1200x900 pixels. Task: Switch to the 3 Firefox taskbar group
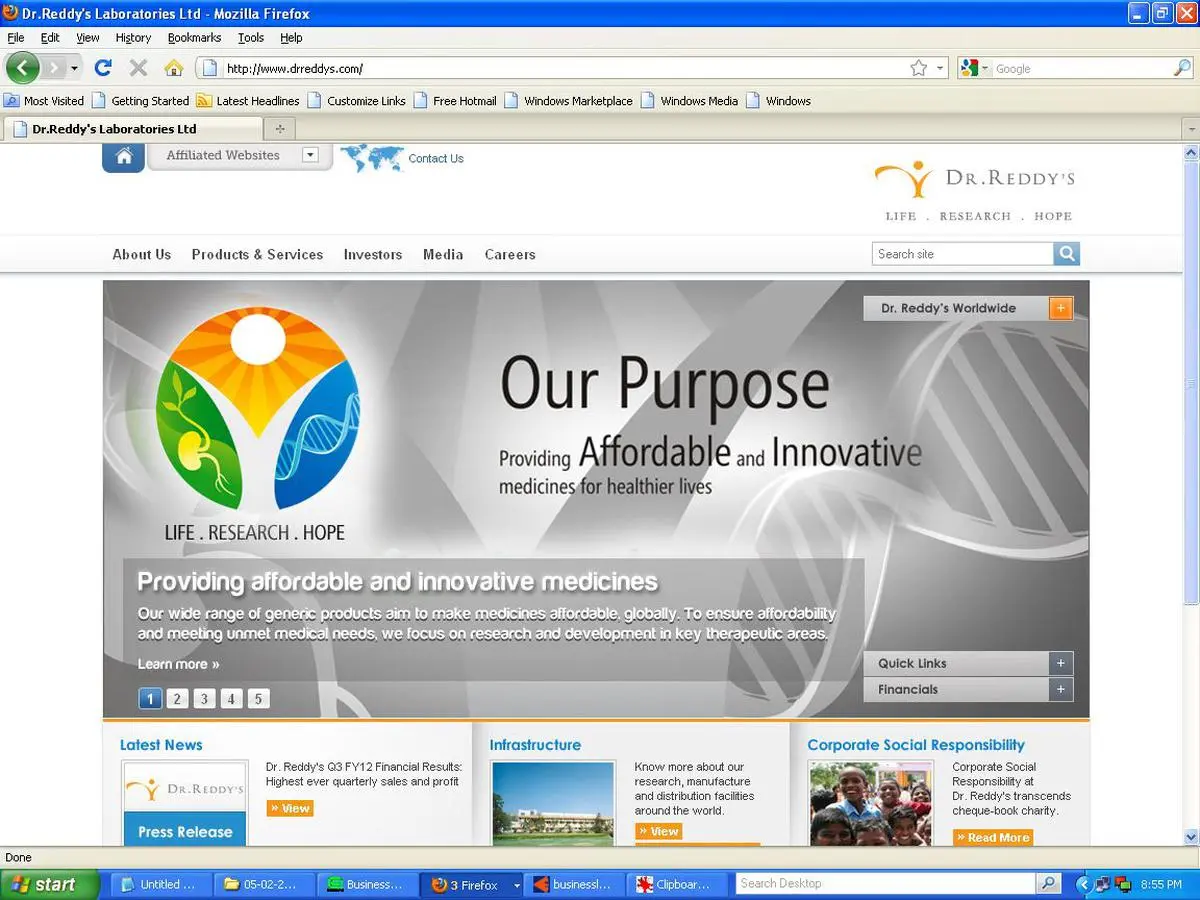[x=473, y=885]
